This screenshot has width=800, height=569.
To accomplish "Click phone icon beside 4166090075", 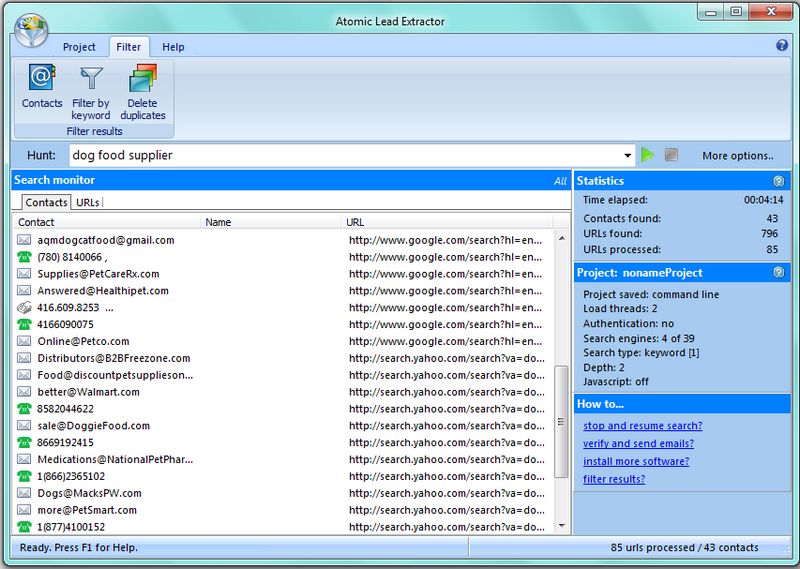I will click(x=24, y=324).
